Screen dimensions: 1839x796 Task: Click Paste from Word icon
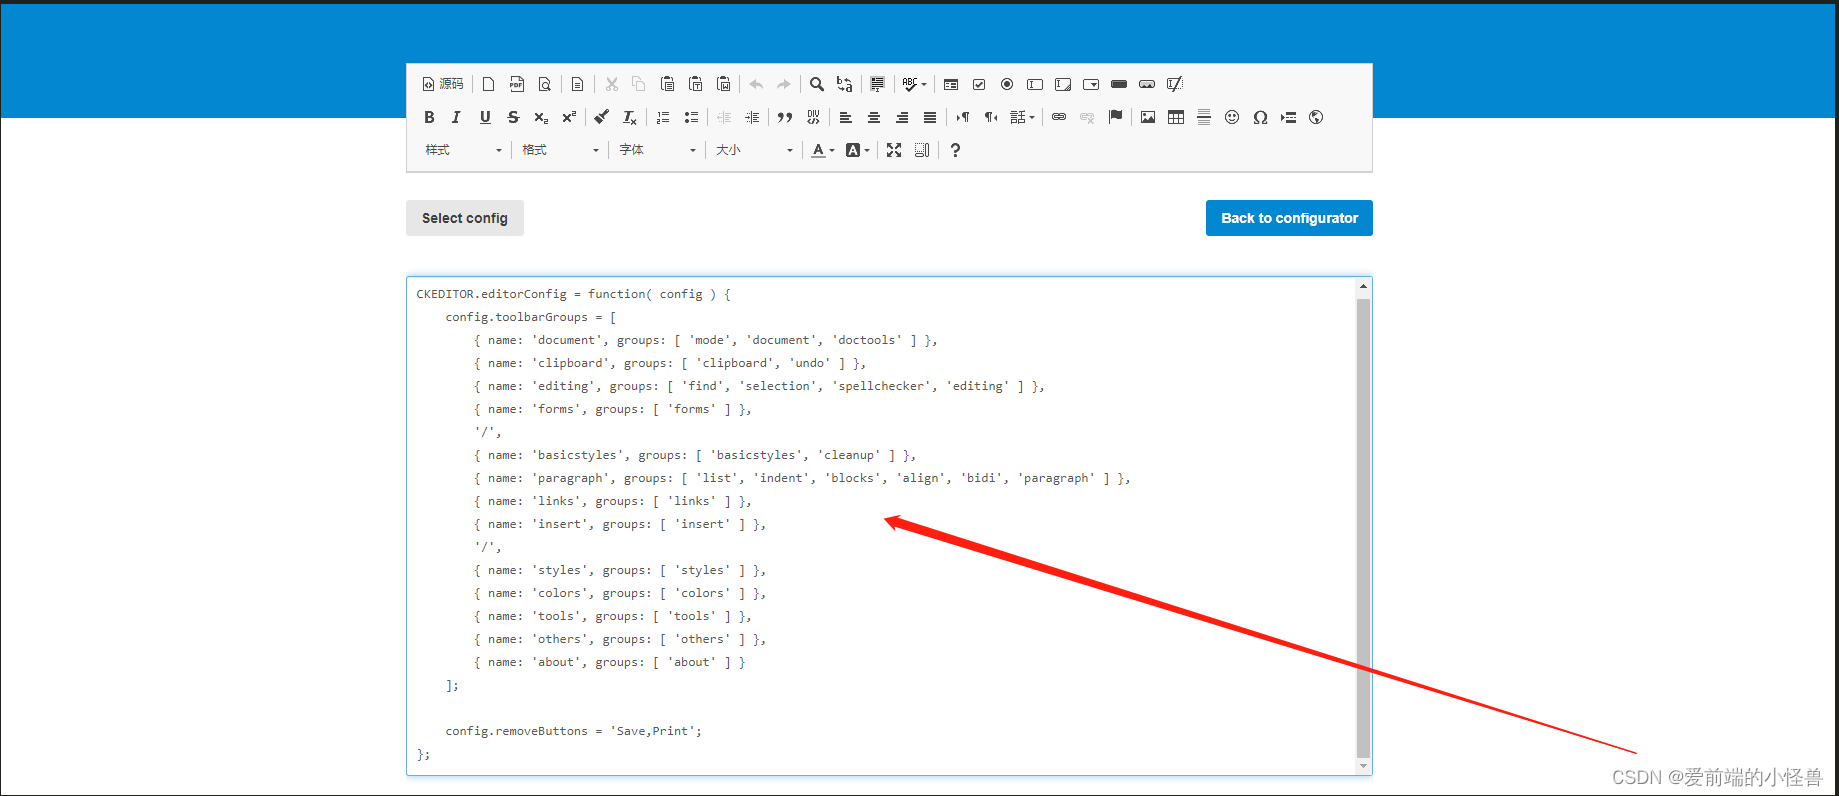[x=724, y=84]
